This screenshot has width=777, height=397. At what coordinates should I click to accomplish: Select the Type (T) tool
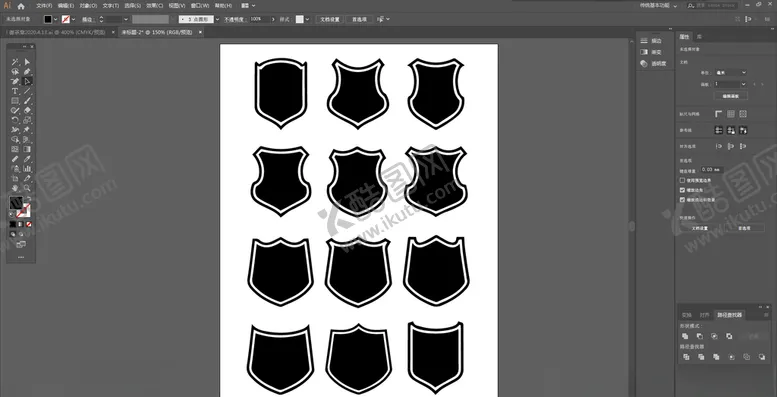(x=15, y=91)
